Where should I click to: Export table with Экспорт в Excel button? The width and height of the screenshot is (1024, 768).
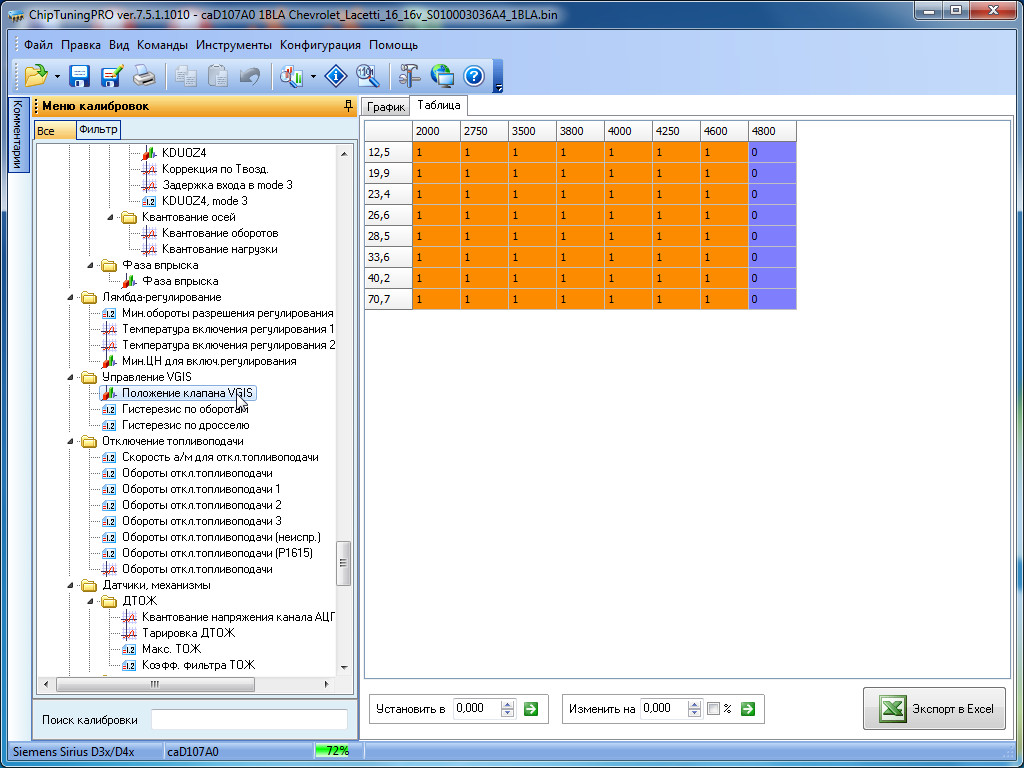935,708
